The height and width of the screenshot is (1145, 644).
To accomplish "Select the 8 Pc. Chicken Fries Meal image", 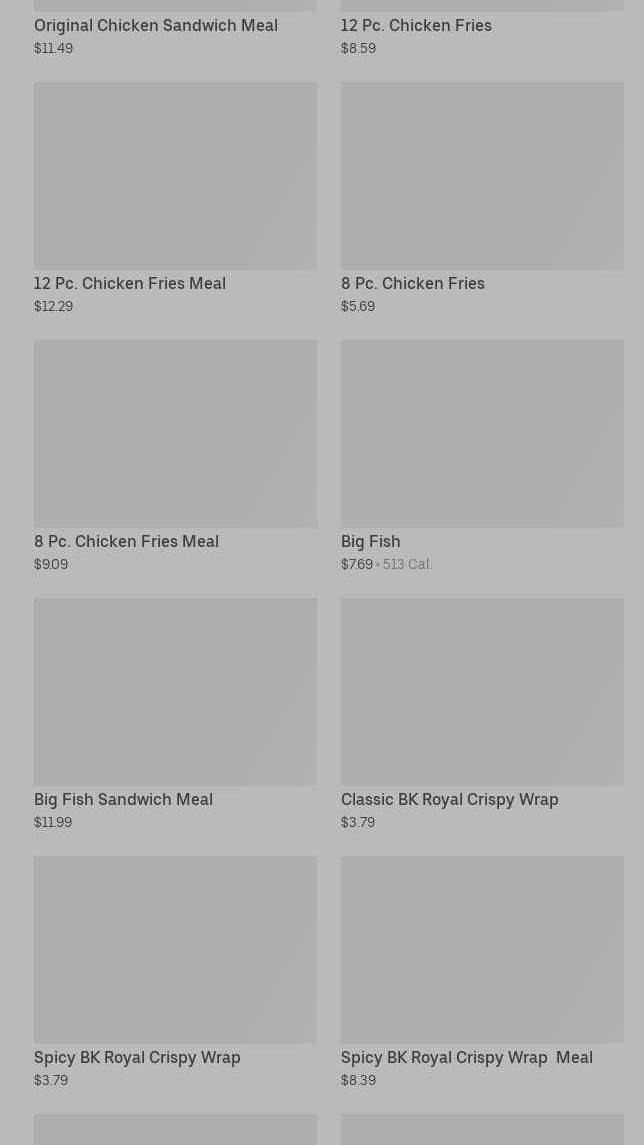I will 175,434.
